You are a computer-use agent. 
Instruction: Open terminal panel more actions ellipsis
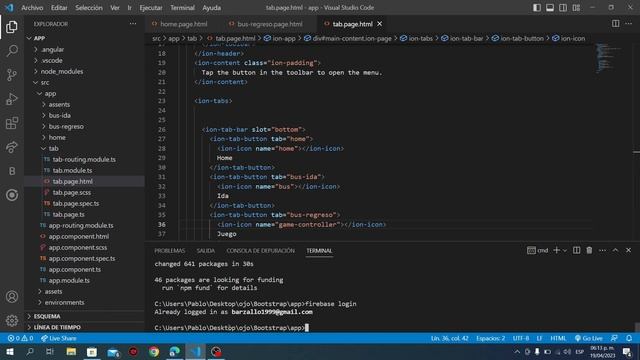point(602,250)
